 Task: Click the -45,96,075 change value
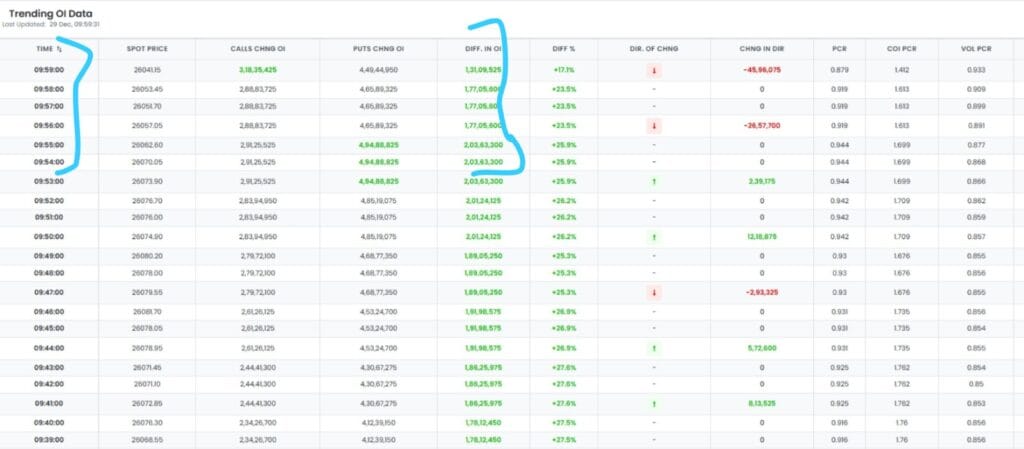click(762, 70)
